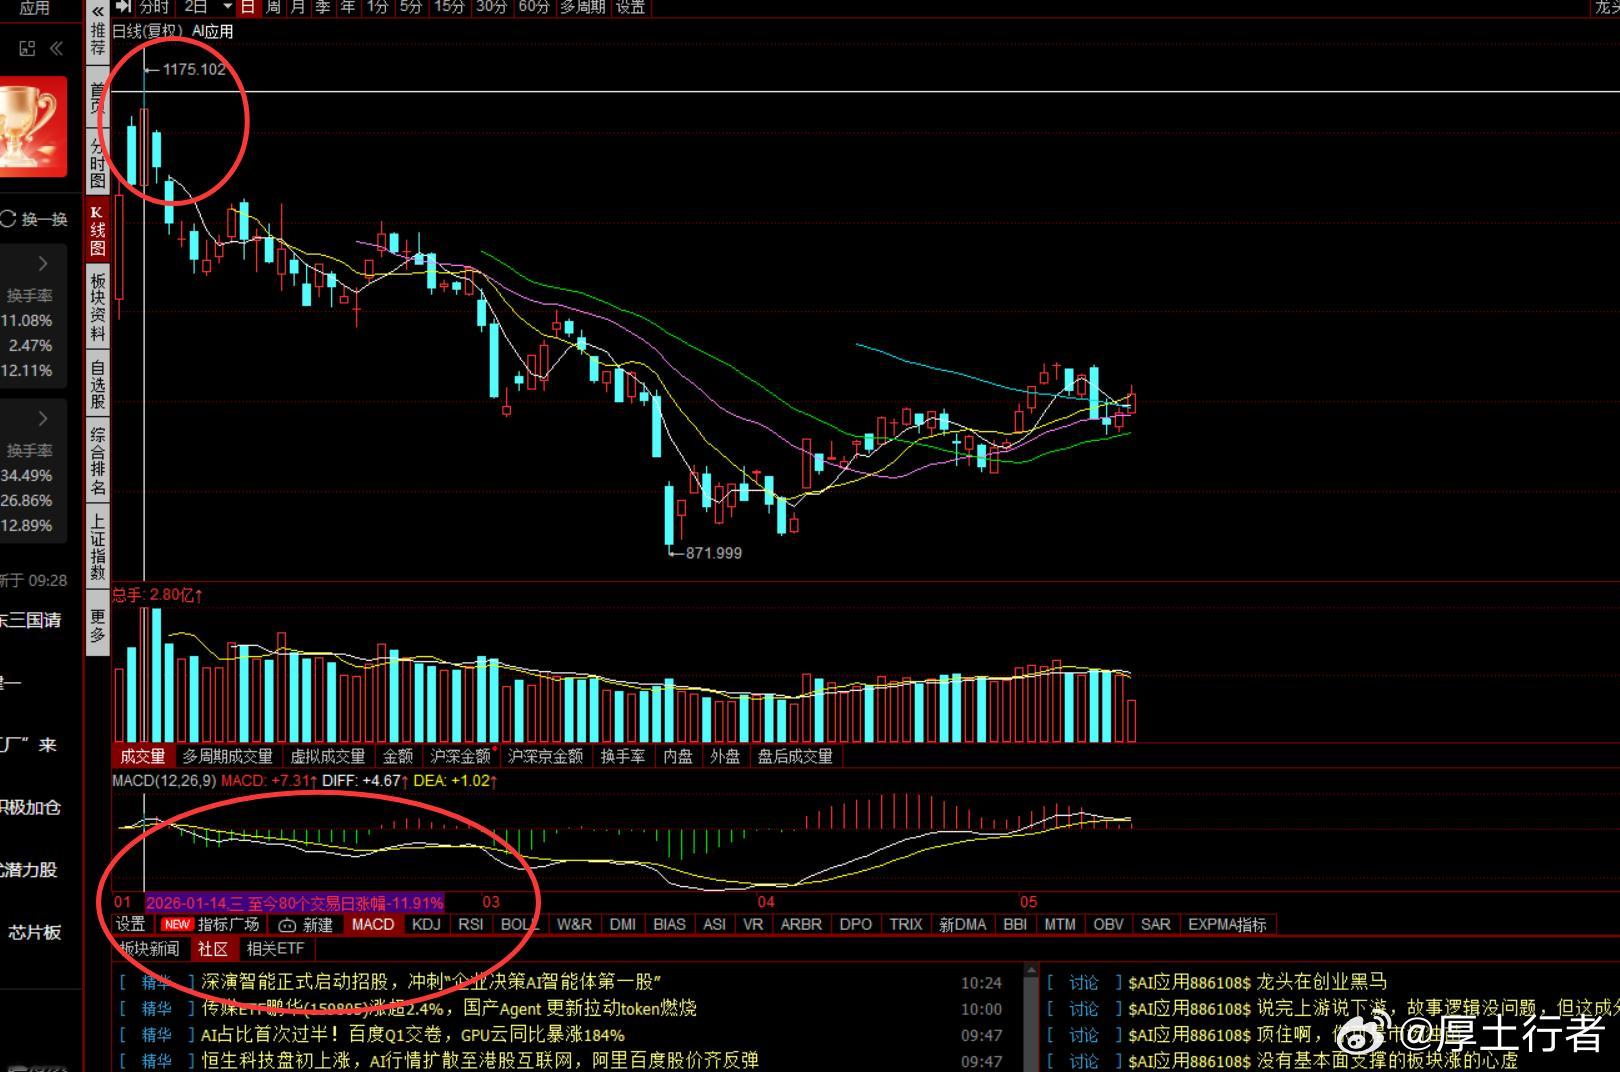
Task: Switch to 板块新闻 tab
Action: coord(149,949)
